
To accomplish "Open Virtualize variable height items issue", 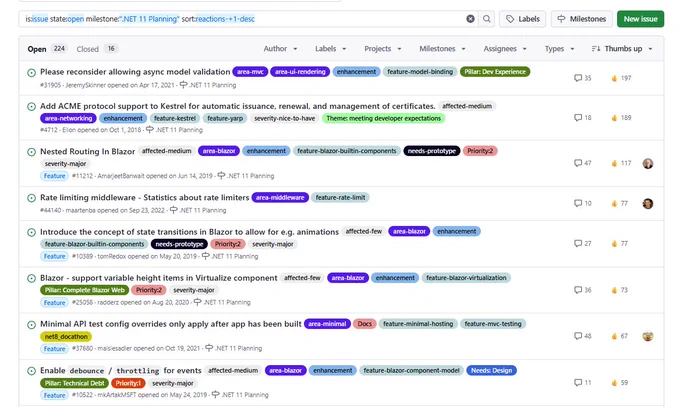I will pos(158,278).
